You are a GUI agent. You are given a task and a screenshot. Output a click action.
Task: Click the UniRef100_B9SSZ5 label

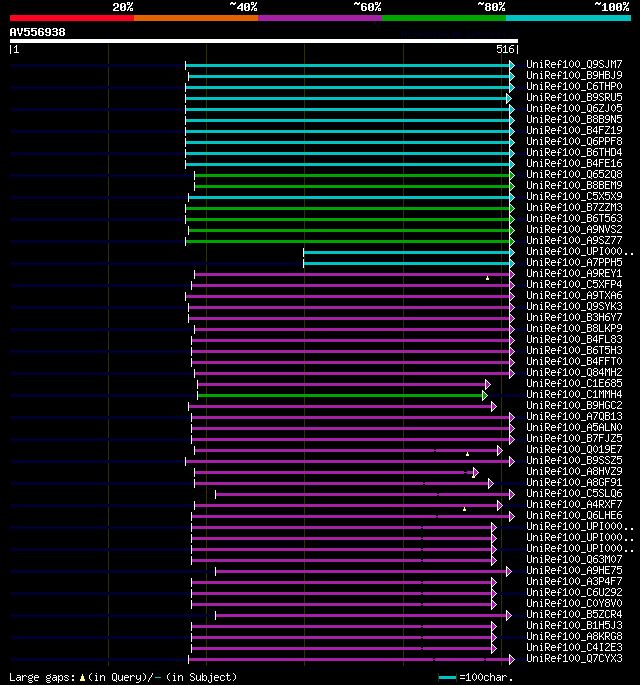574,460
